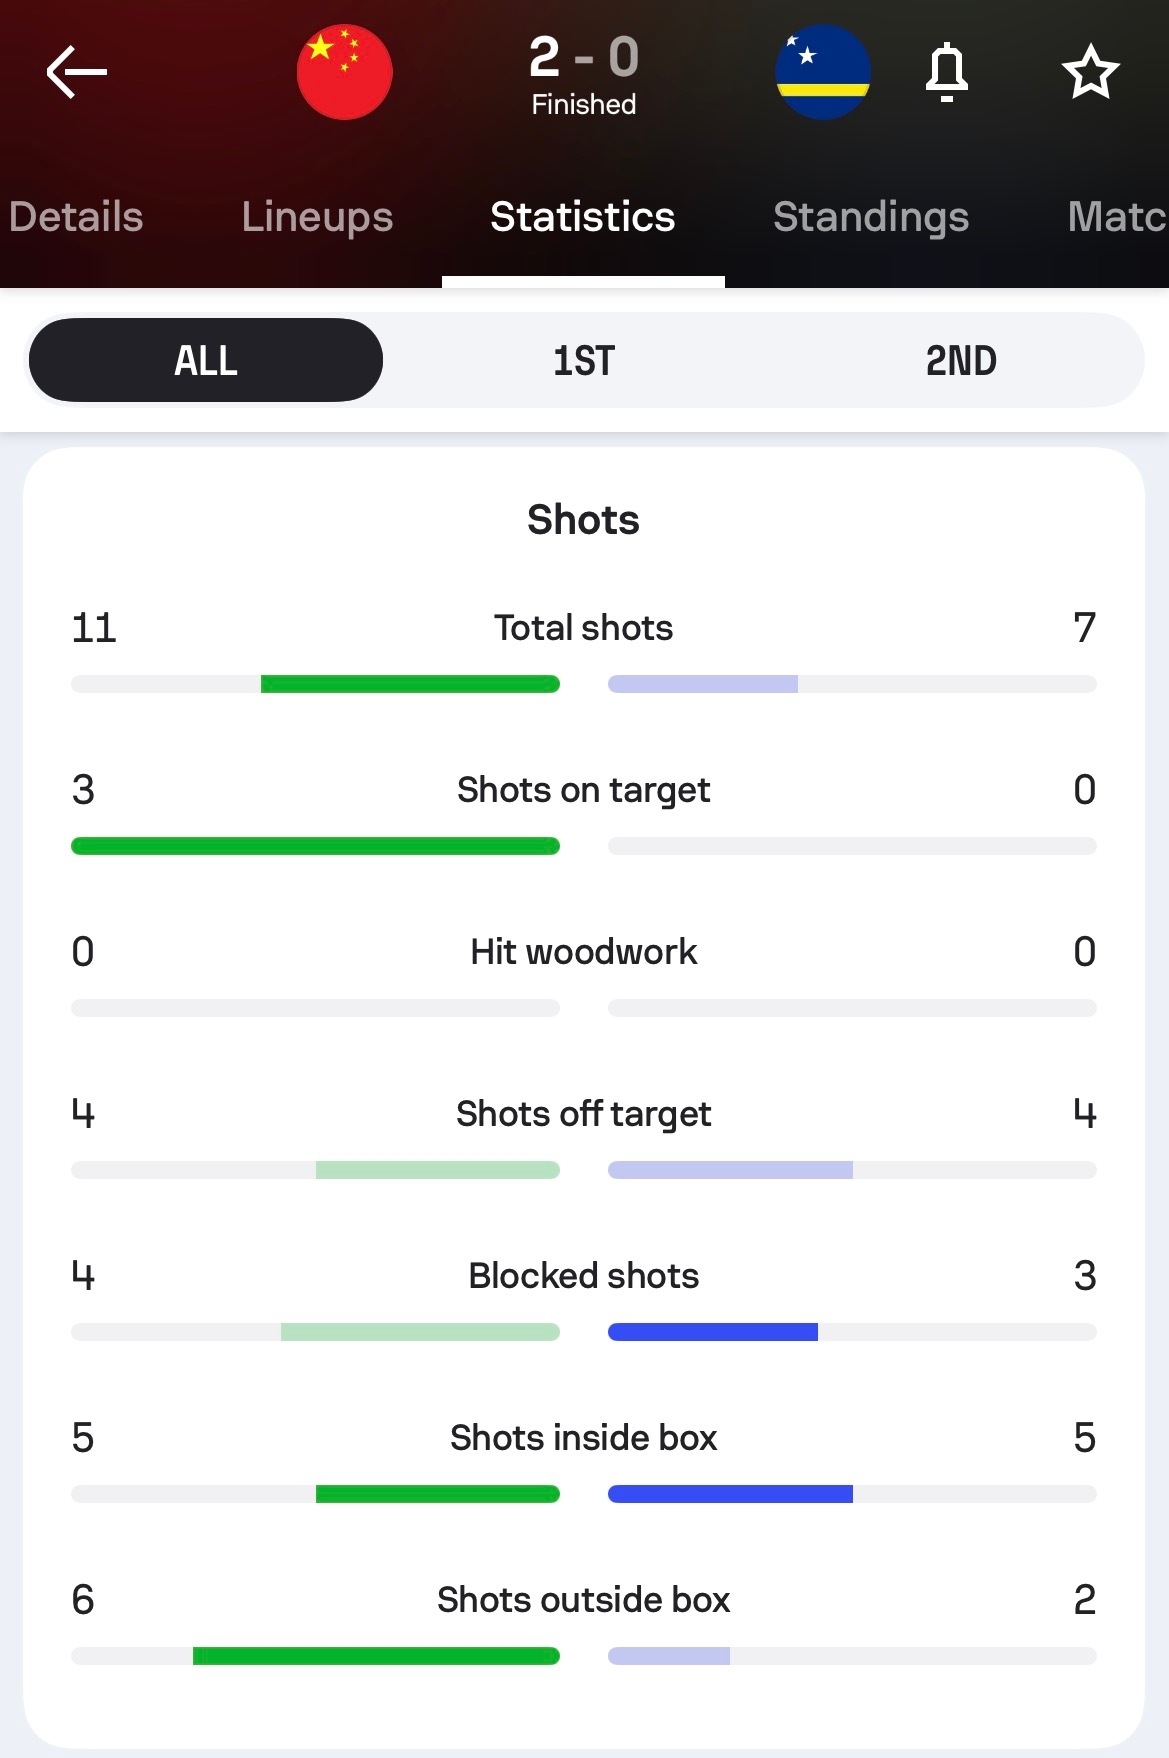1169x1758 pixels.
Task: Select the Statistics tab
Action: 583,216
